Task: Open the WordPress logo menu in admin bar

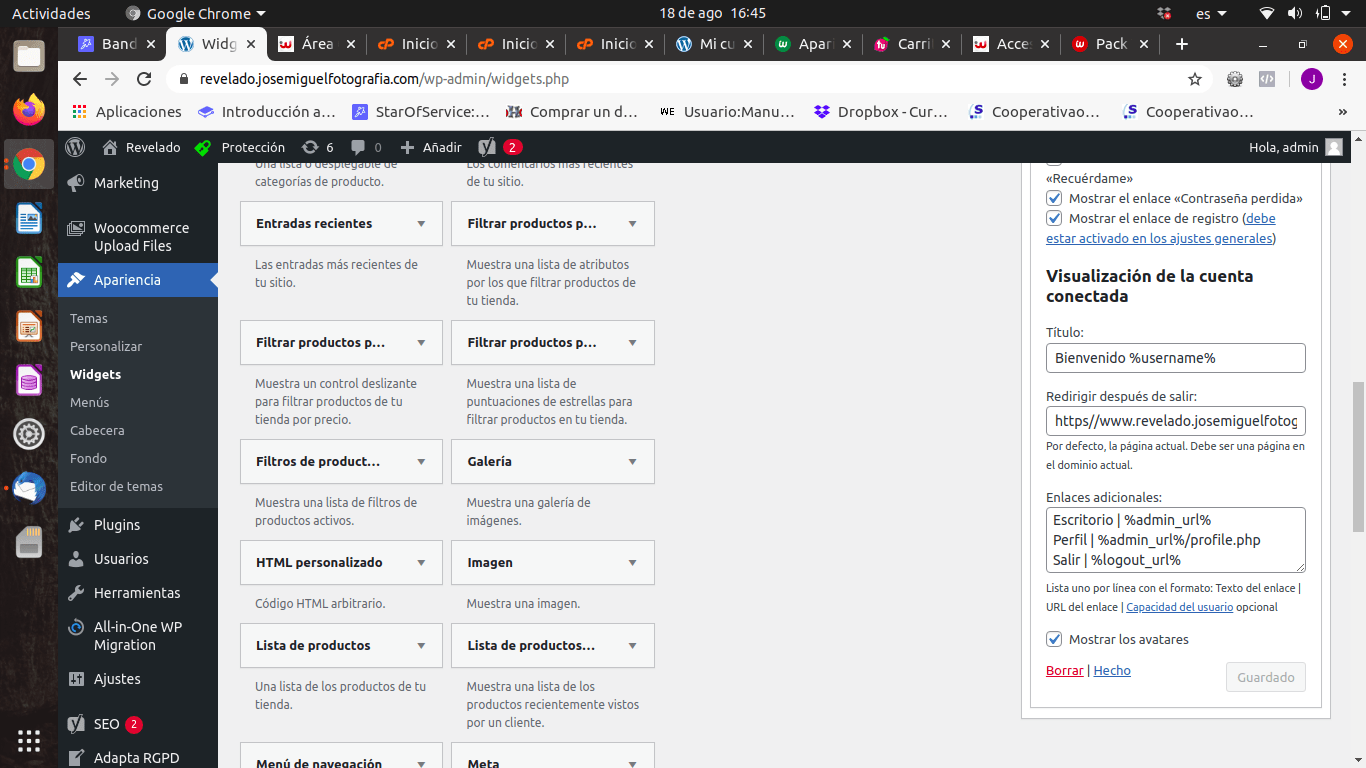Action: tap(75, 147)
